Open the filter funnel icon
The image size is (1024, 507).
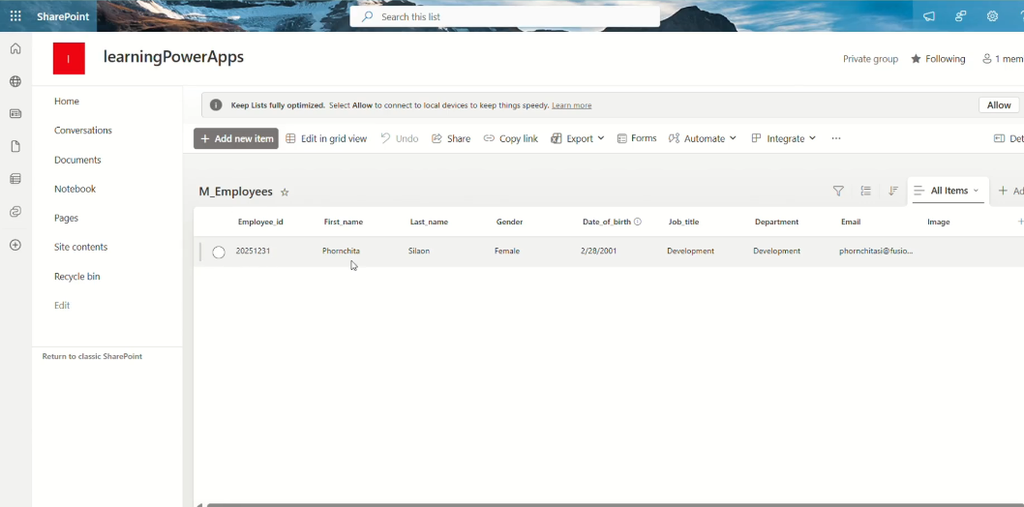(839, 191)
